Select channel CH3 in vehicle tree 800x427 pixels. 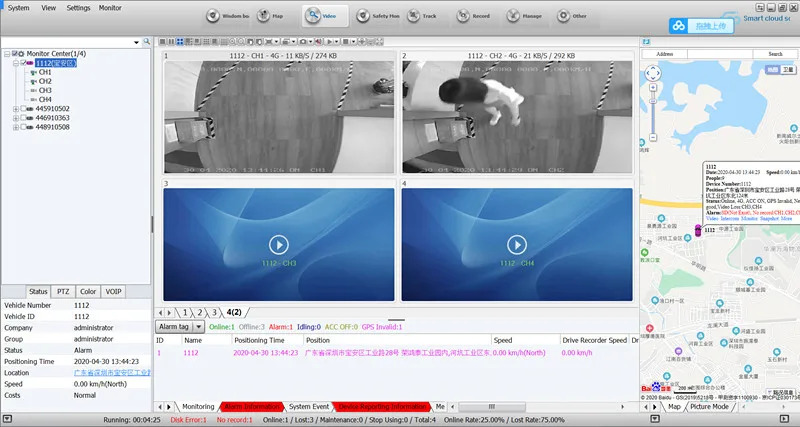point(45,90)
